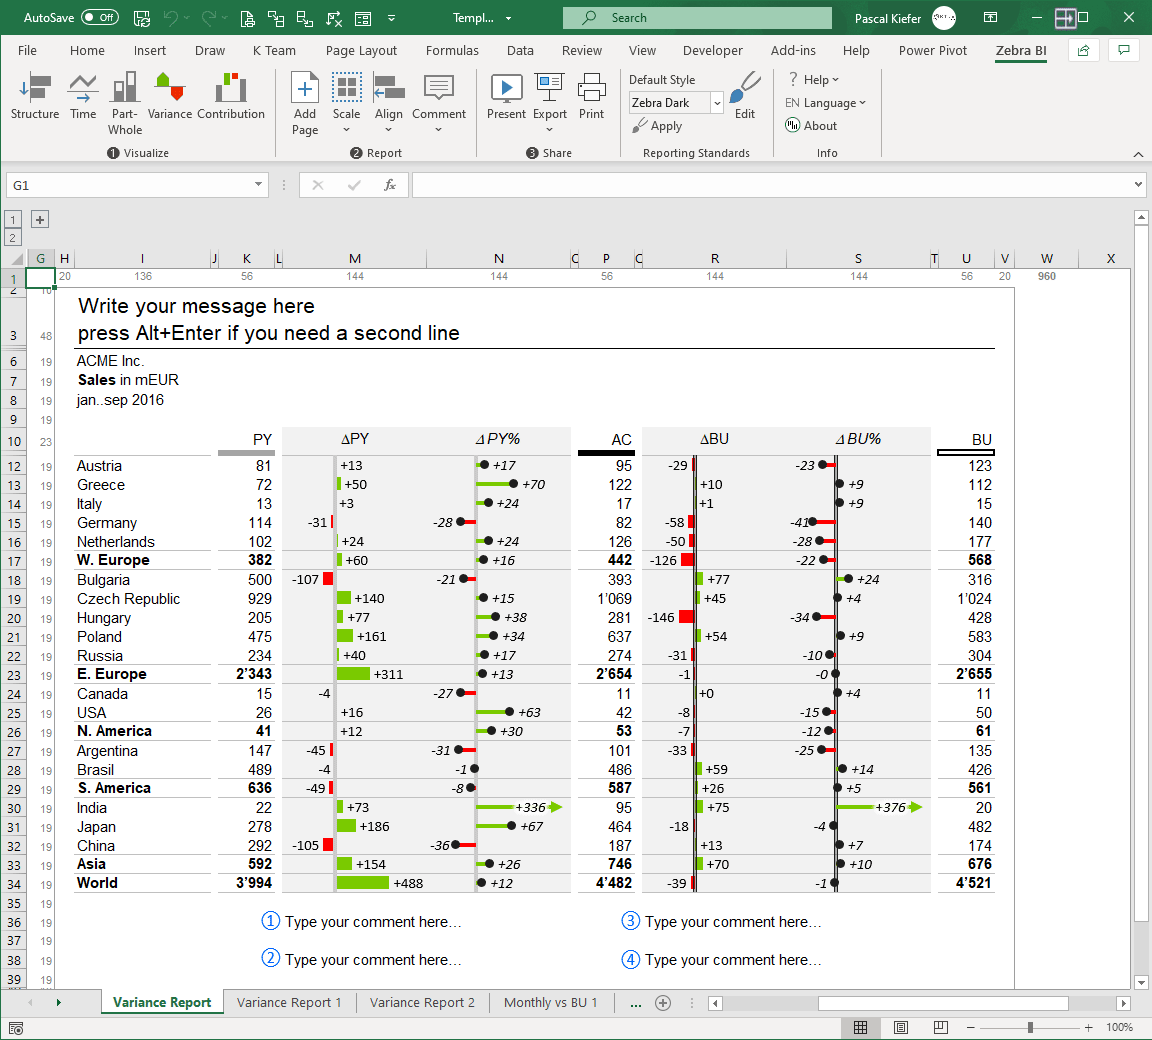Collapse the ribbon with the chevron
1152x1040 pixels.
click(1138, 154)
